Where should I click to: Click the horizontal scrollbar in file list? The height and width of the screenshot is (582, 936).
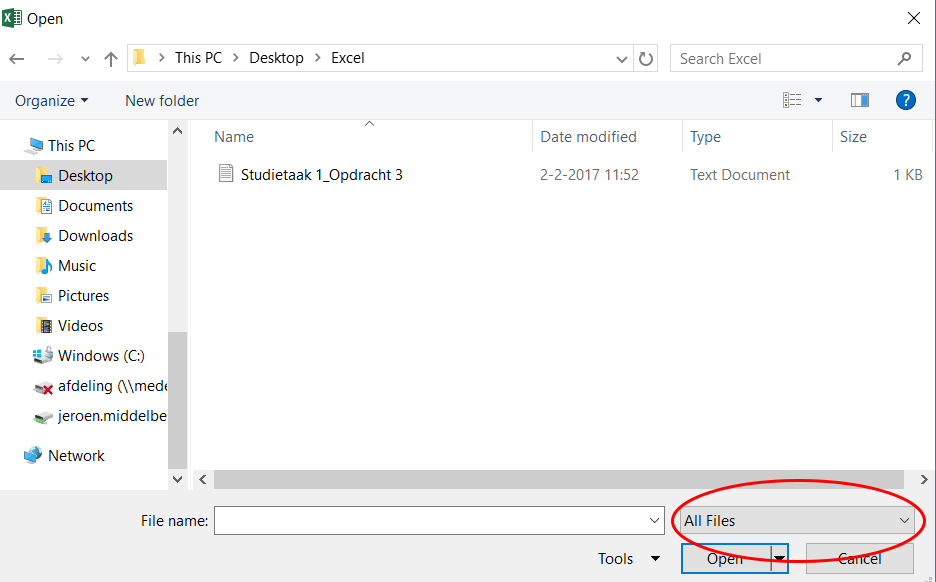[x=560, y=480]
